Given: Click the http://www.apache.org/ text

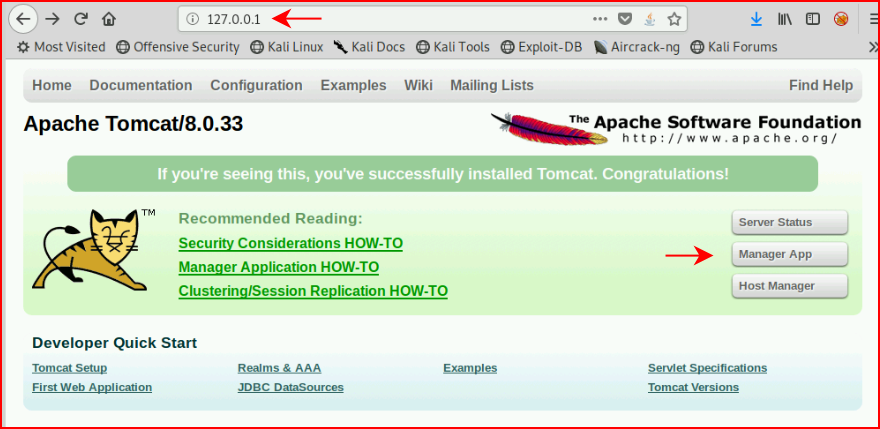Looking at the screenshot, I should pos(730,138).
